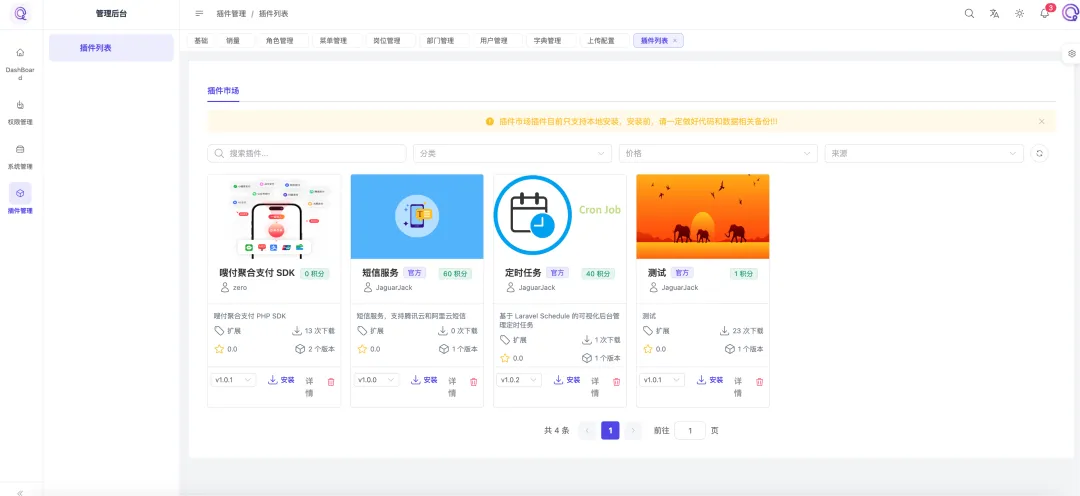The height and width of the screenshot is (496, 1080).
Task: Delete the 定时任务 plugin via trash icon
Action: 616,382
